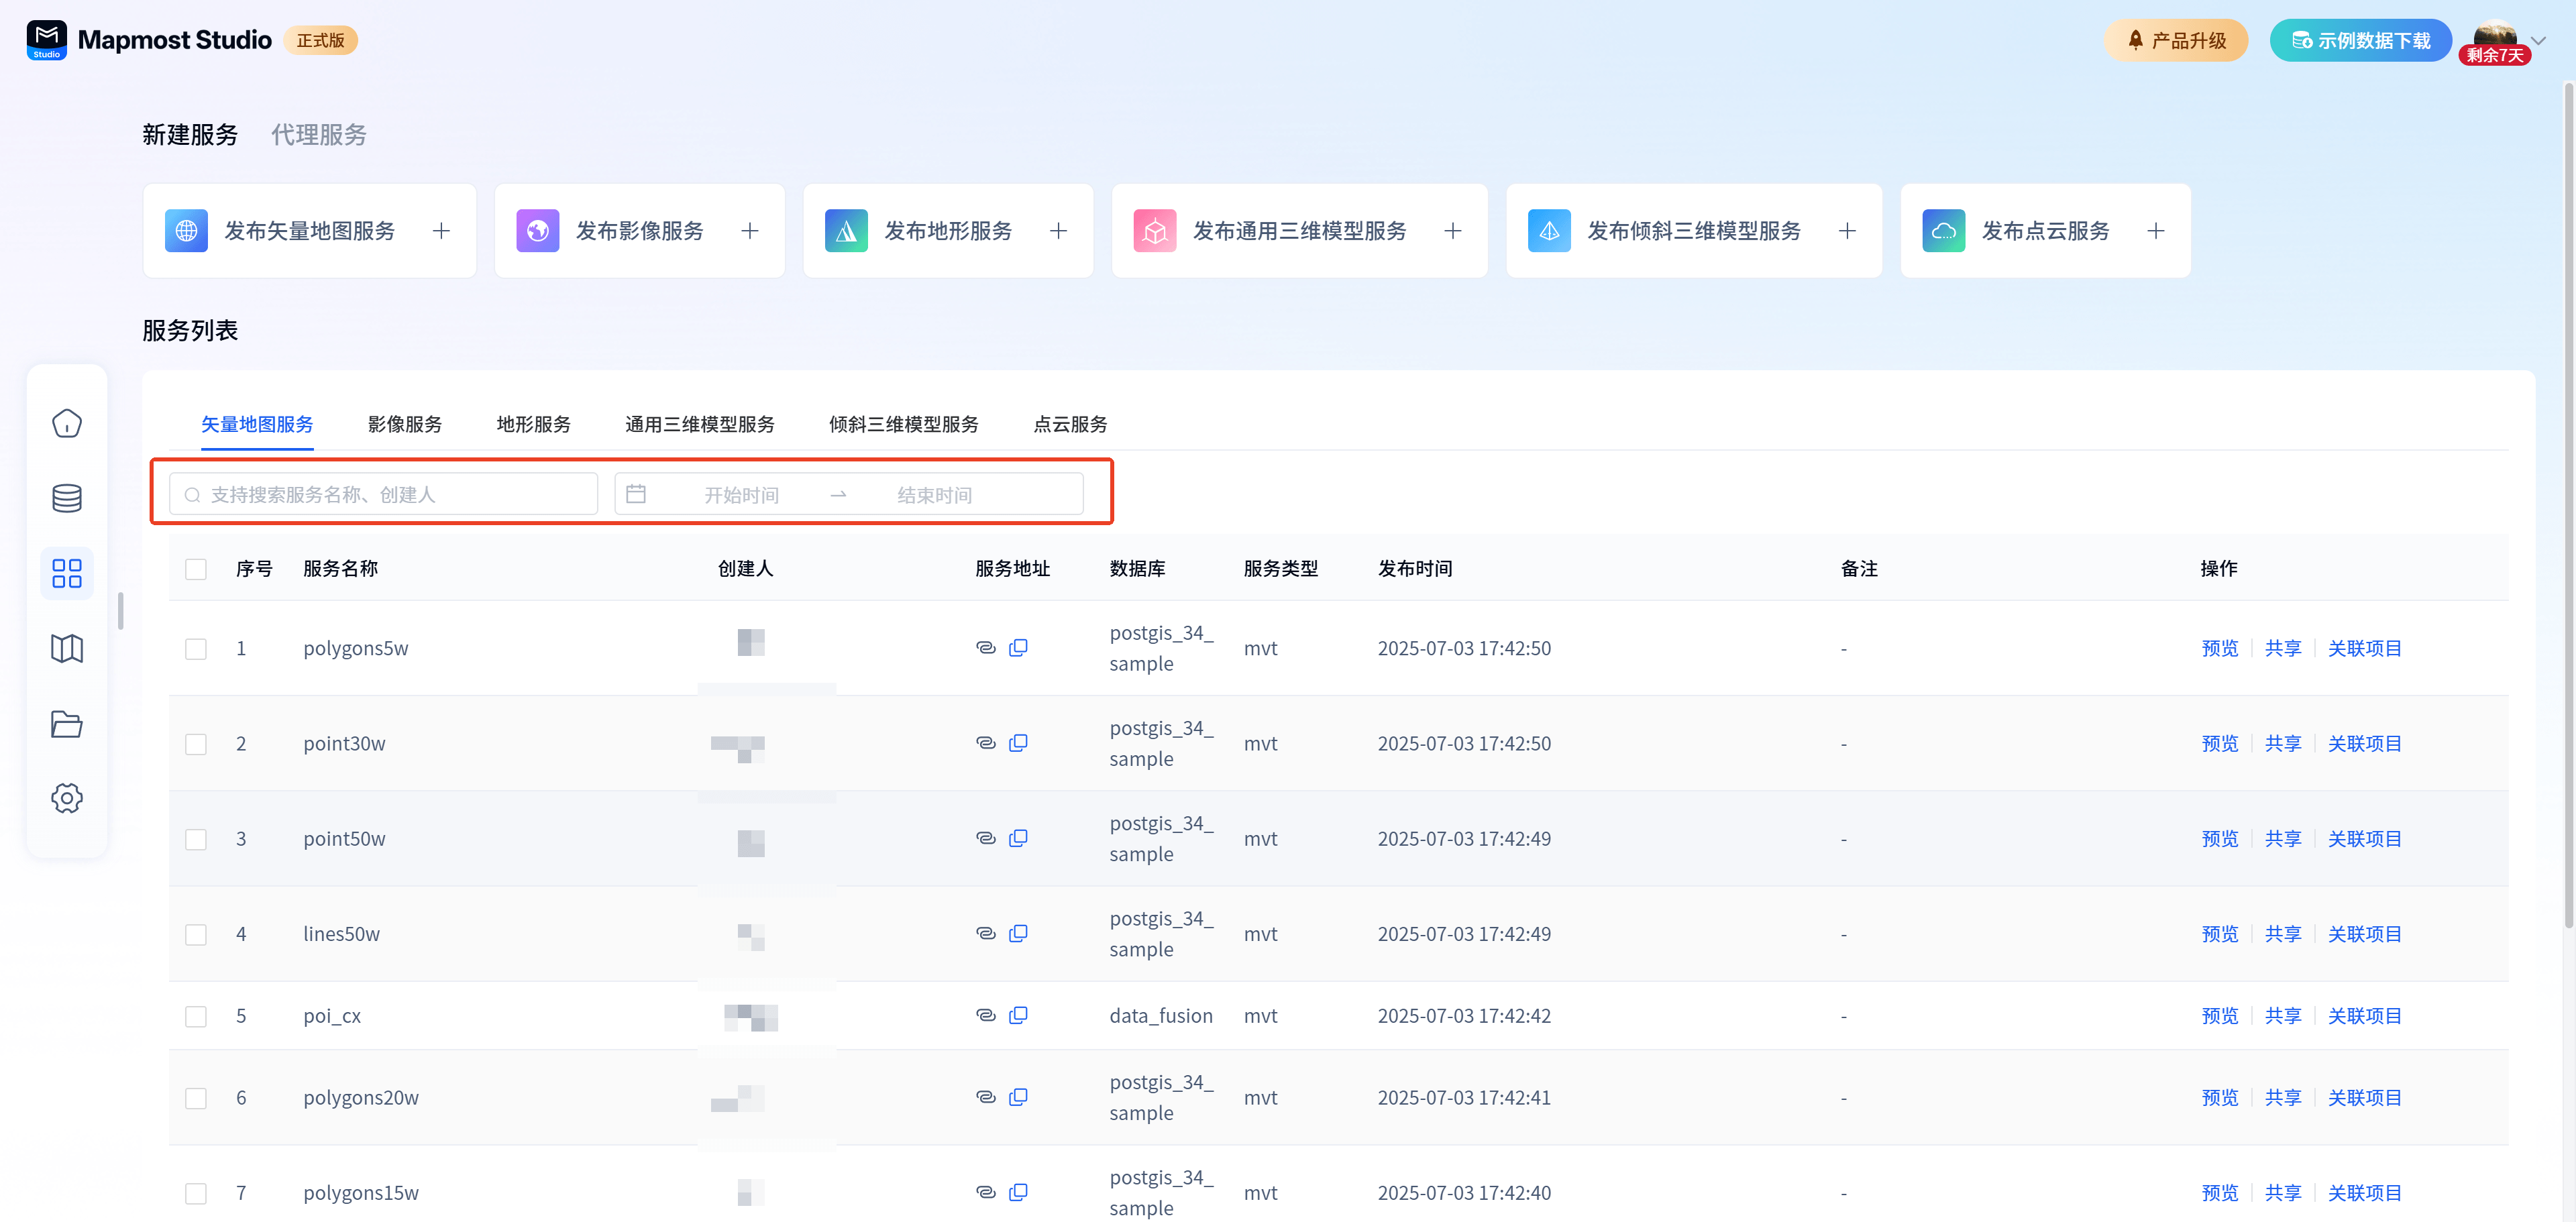Open the settings gear in sidebar
The height and width of the screenshot is (1222, 2576).
67,798
